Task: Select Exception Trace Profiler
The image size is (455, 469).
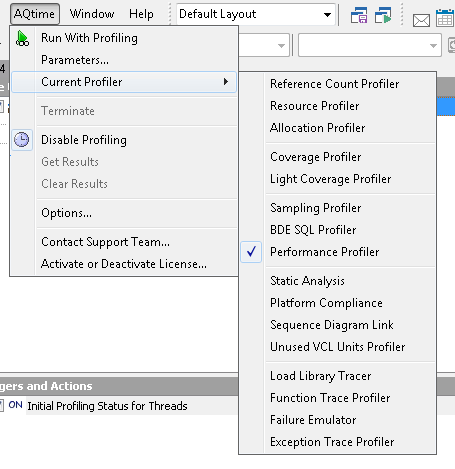Action: click(x=337, y=442)
